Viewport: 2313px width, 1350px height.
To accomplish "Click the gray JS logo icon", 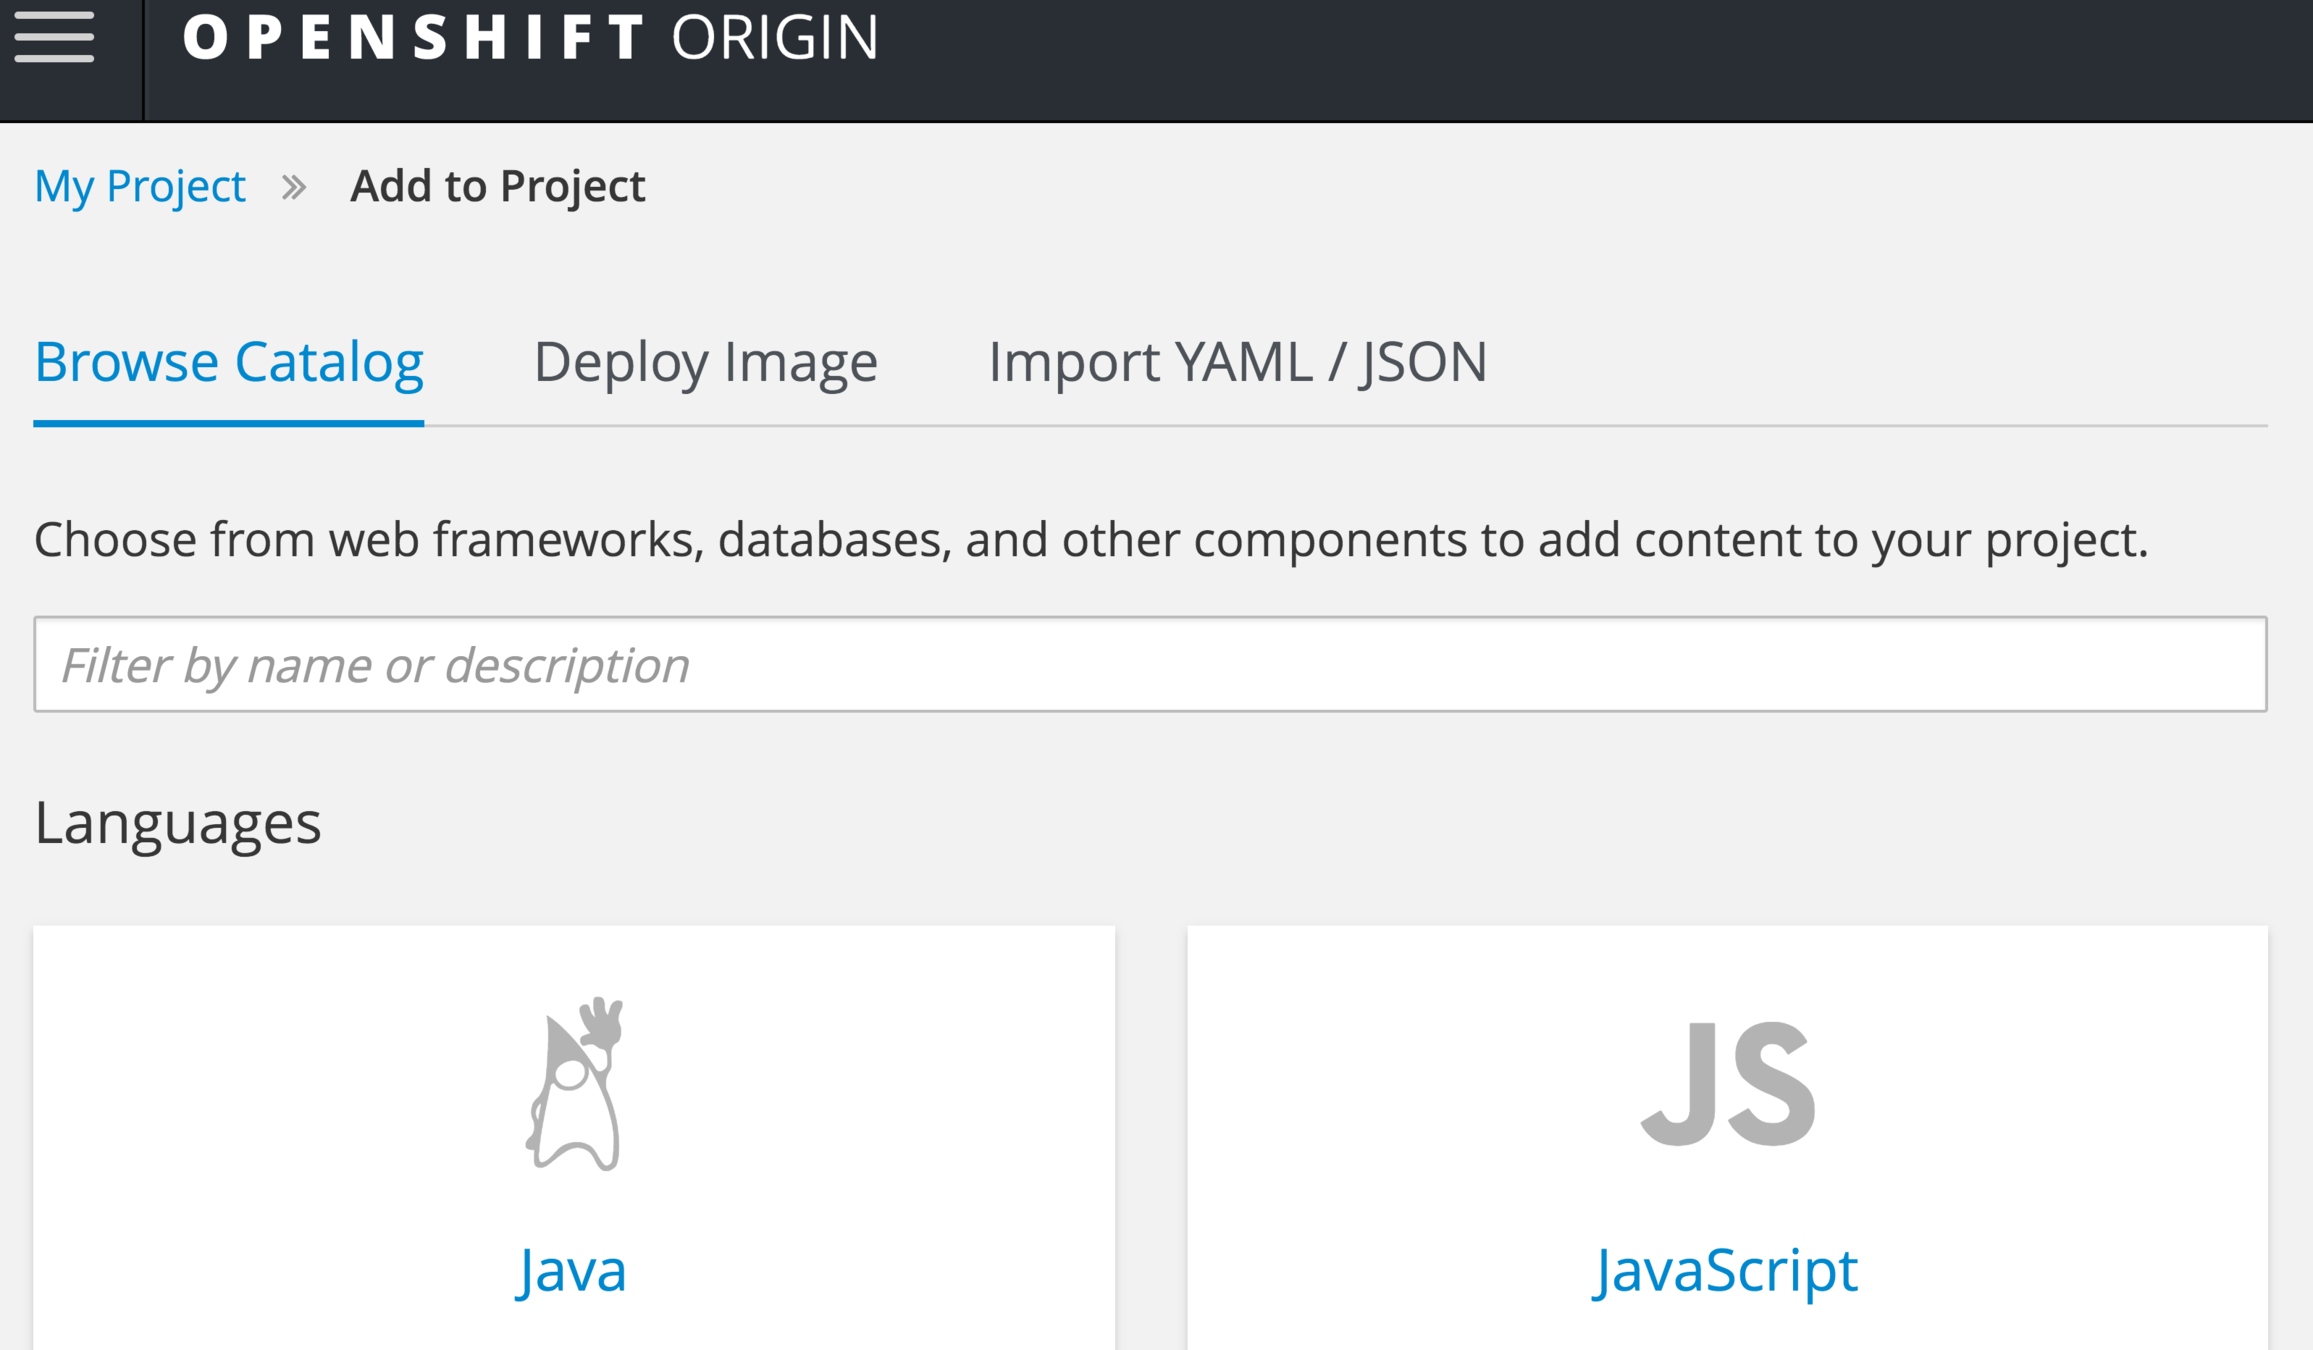I will pyautogui.click(x=1727, y=1084).
